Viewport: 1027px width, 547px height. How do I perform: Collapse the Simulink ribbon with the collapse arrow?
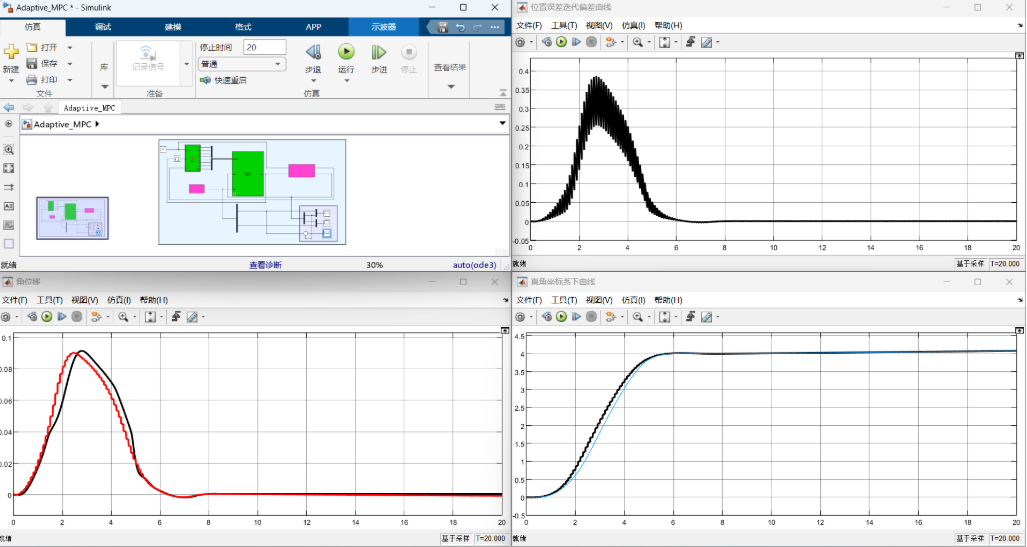tap(502, 92)
